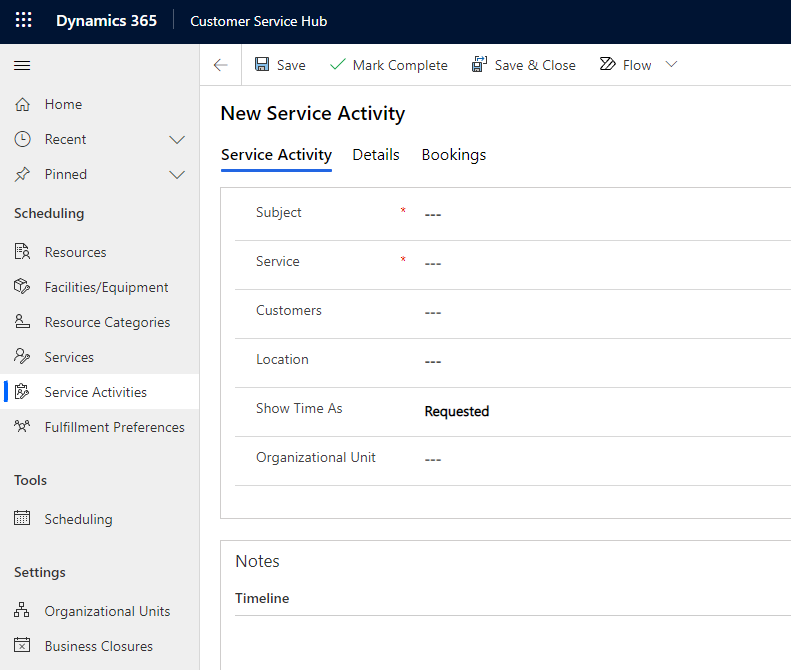
Task: Click the Save floppy disk icon
Action: [262, 64]
